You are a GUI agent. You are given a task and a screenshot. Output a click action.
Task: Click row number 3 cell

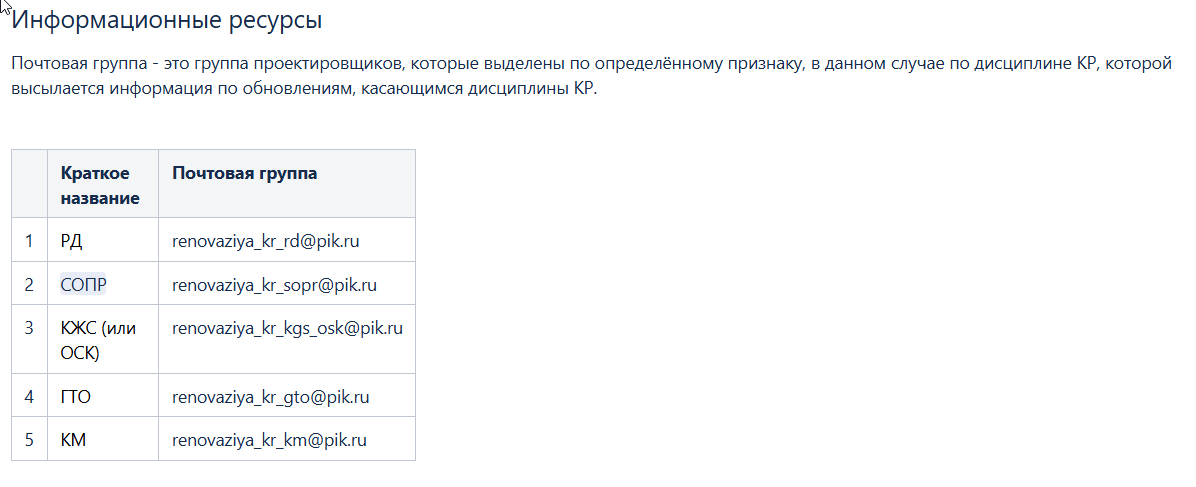click(30, 340)
